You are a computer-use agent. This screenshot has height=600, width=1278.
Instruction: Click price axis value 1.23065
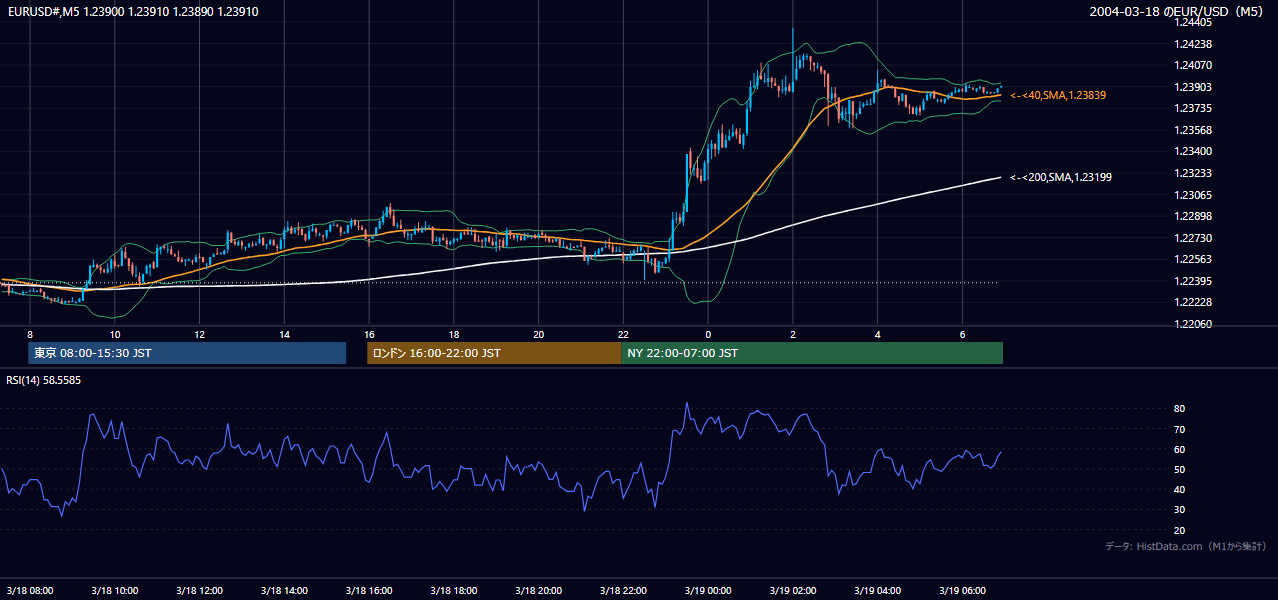click(1192, 195)
